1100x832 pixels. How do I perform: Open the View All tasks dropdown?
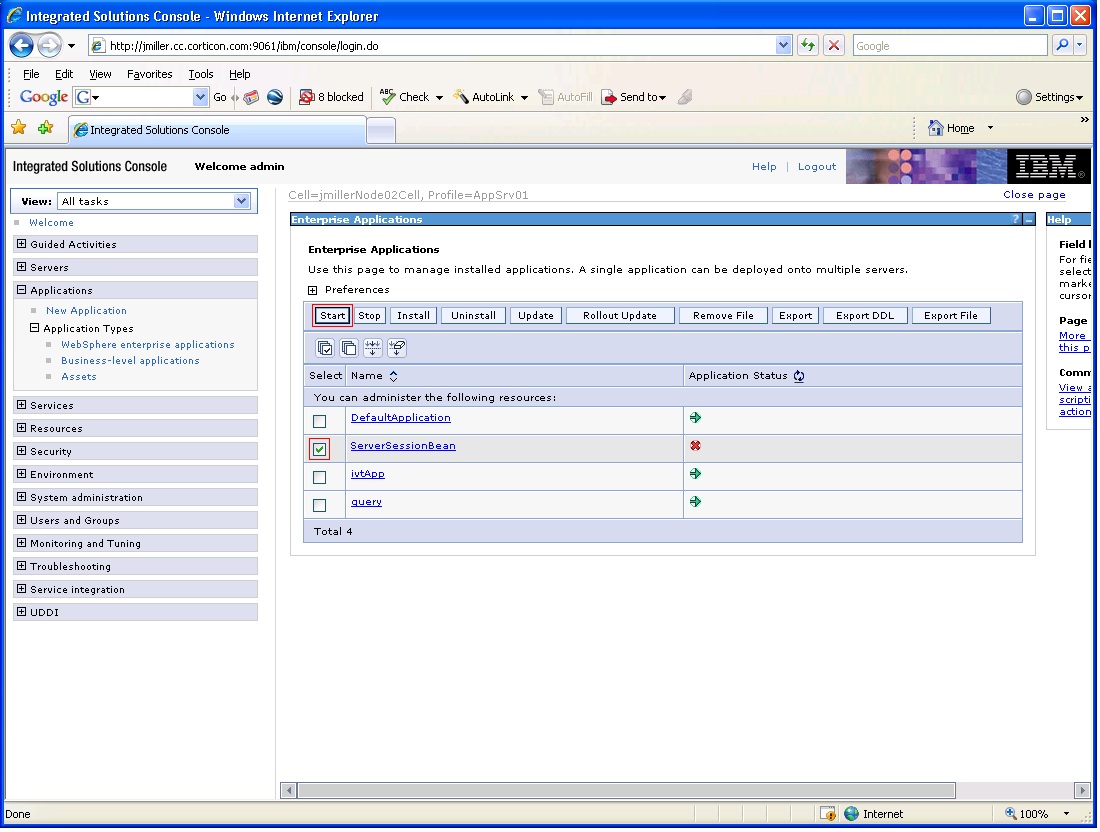[x=154, y=201]
